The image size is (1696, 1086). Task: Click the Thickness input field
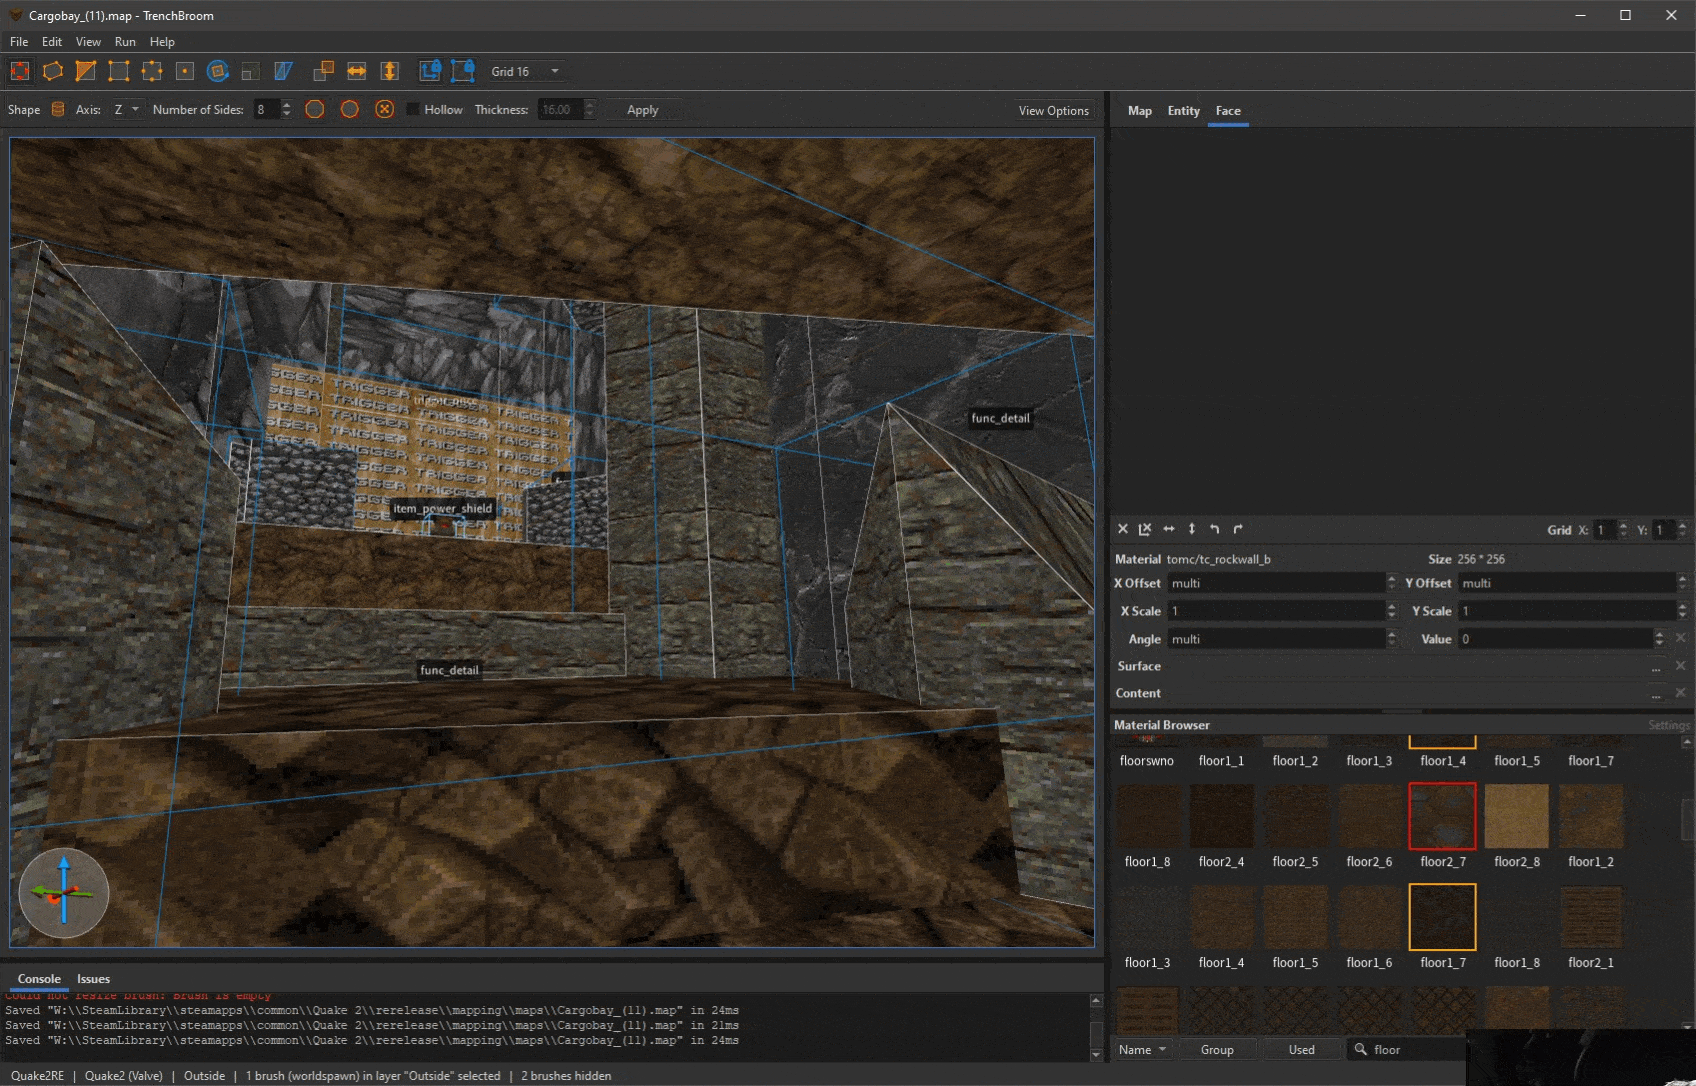point(559,110)
